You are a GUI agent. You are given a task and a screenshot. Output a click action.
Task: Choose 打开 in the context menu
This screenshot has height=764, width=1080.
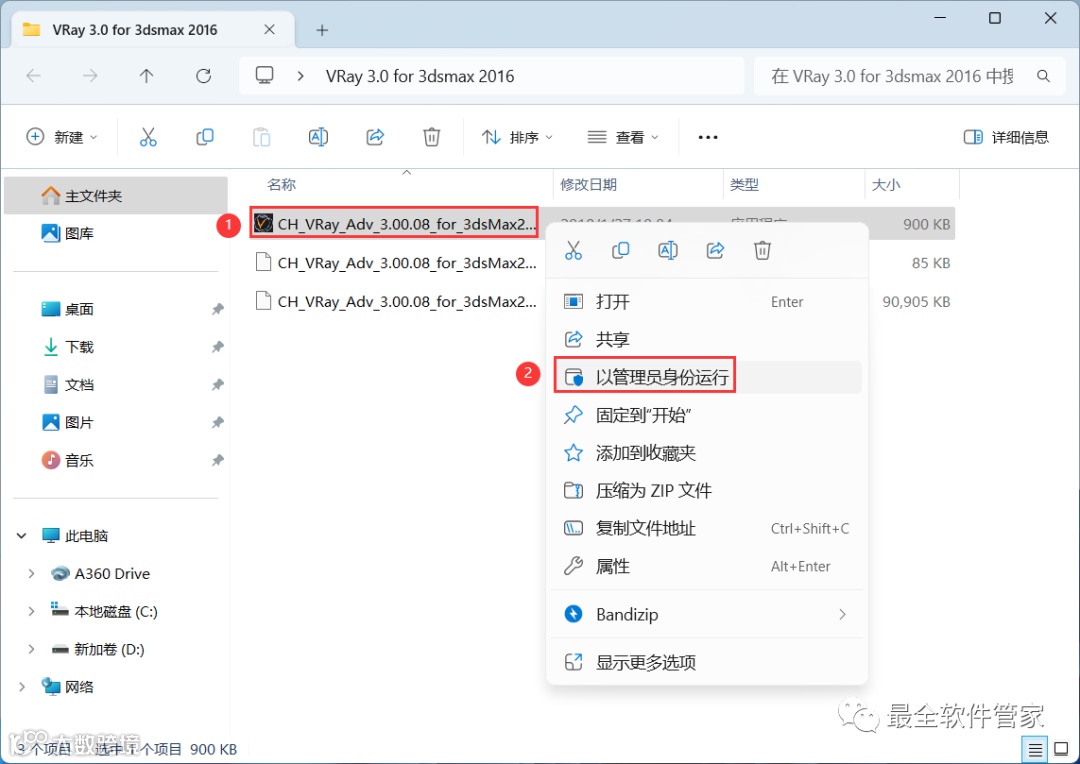click(707, 302)
